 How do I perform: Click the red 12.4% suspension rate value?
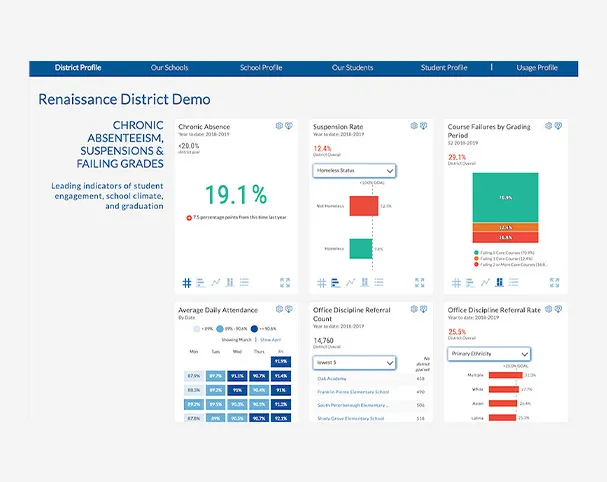(x=322, y=149)
